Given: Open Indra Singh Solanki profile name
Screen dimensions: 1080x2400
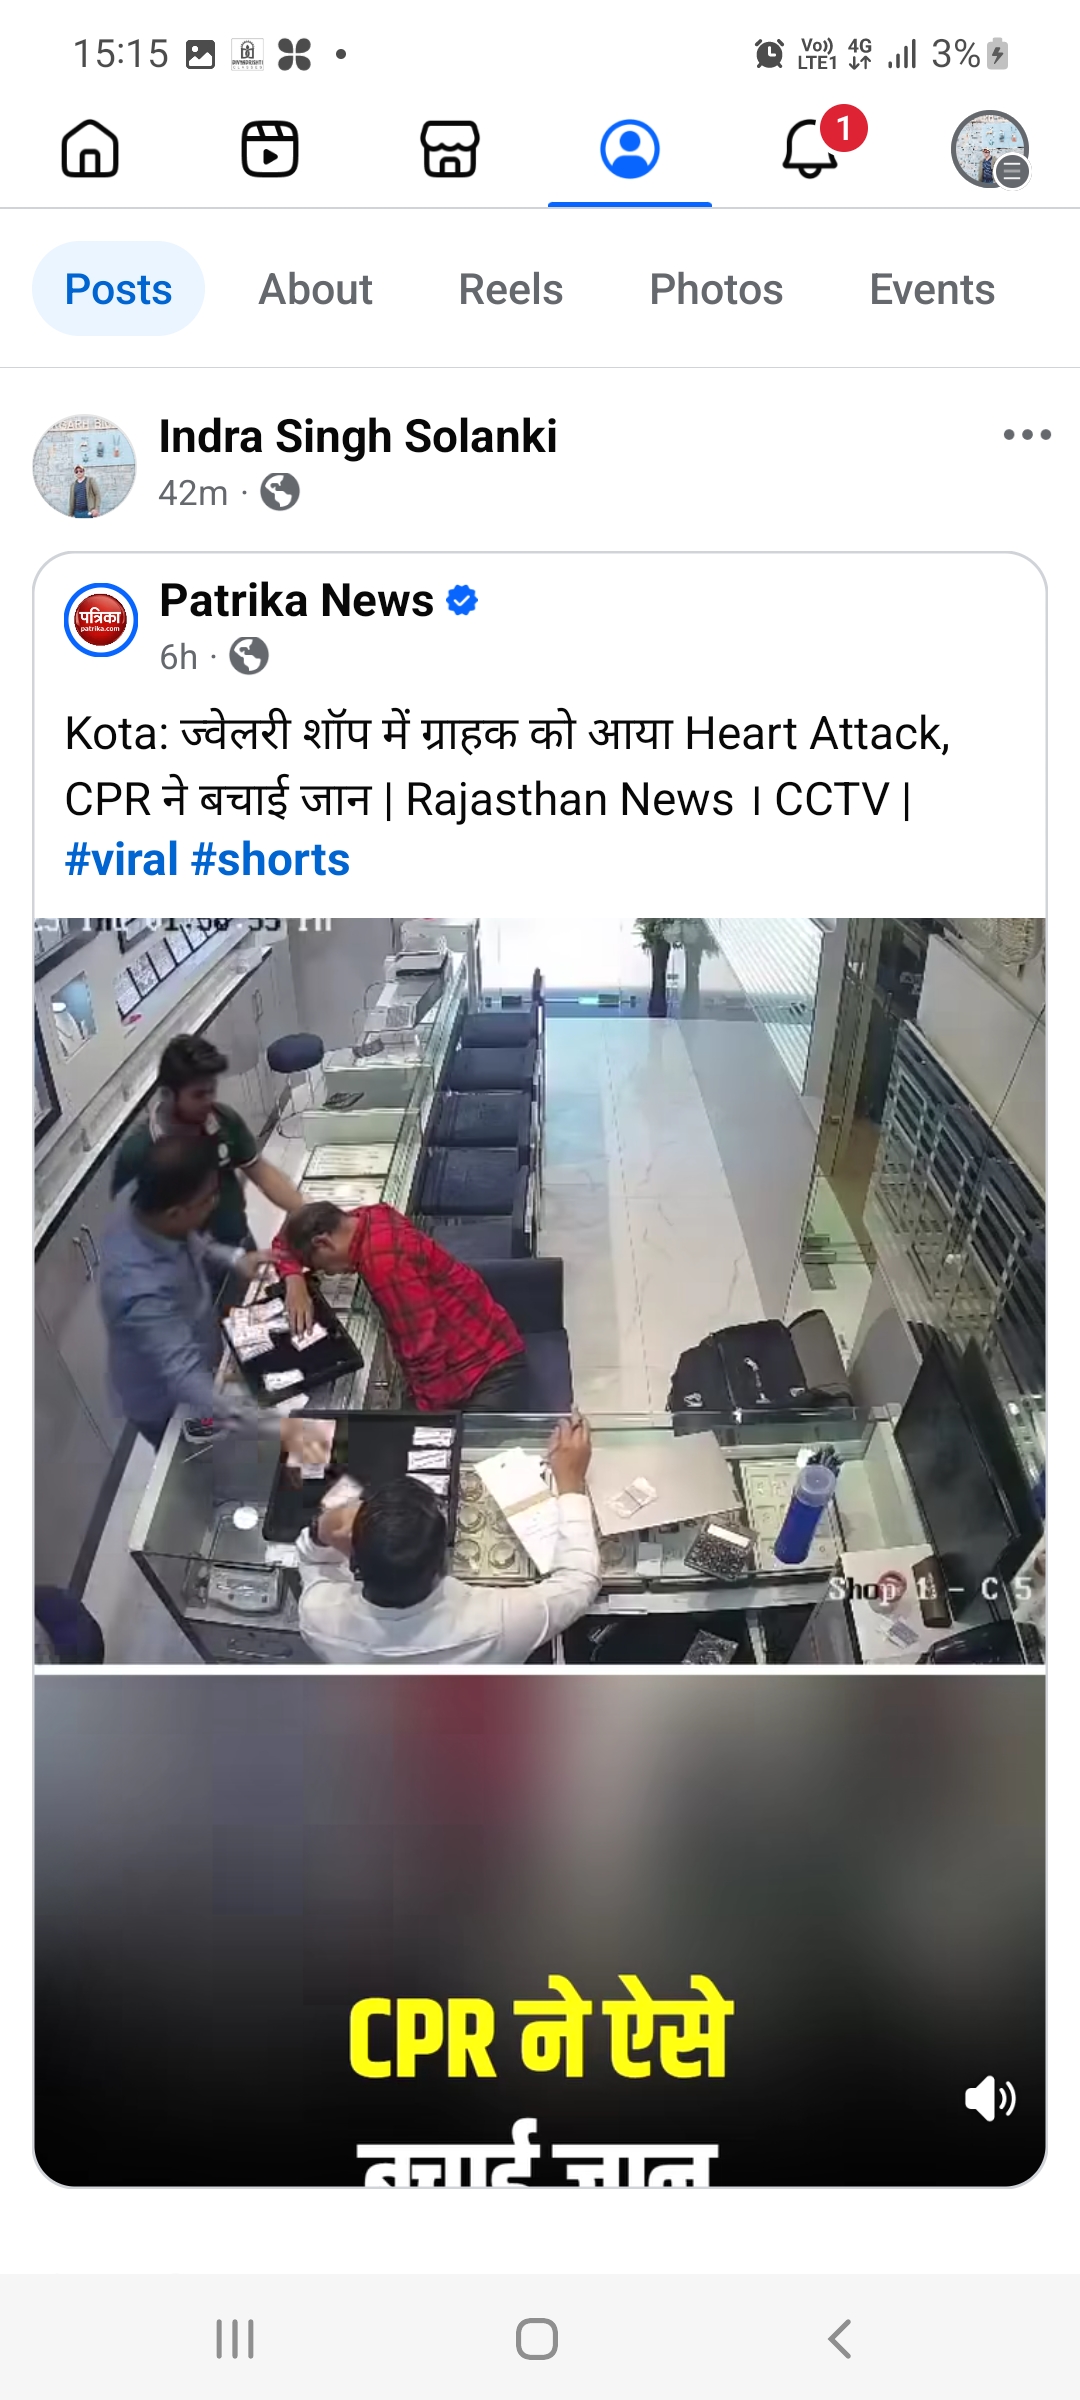Looking at the screenshot, I should [x=358, y=436].
